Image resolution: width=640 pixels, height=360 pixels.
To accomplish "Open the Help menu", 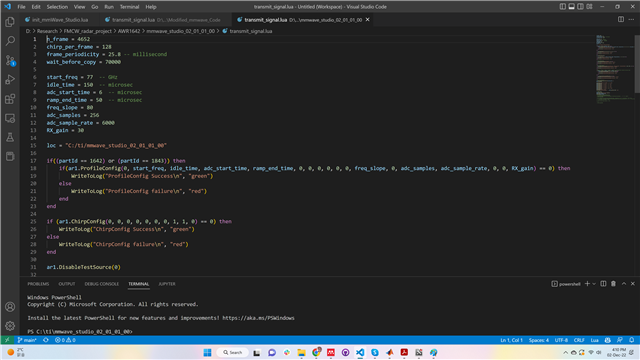I will tap(151, 7).
